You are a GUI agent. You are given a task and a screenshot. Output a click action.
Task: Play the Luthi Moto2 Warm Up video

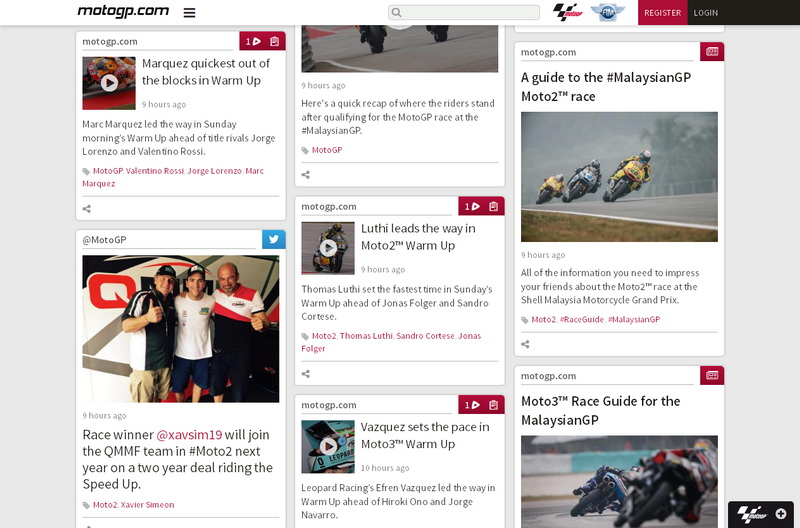click(x=328, y=248)
